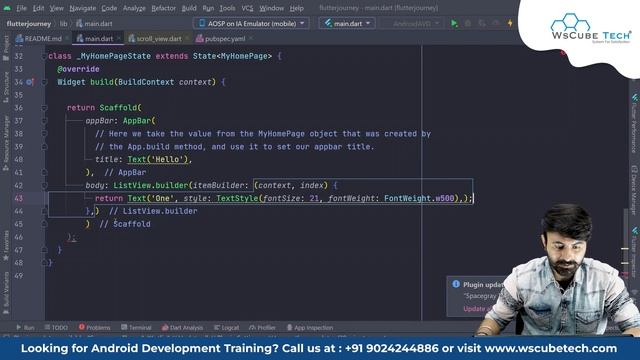This screenshot has width=640, height=360.
Task: Open the Tools menu
Action: click(227, 8)
